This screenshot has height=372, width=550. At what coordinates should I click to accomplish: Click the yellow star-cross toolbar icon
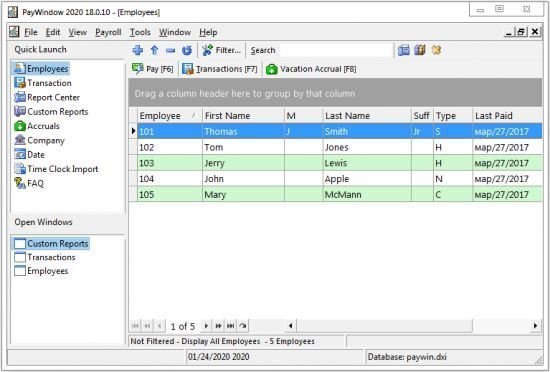pyautogui.click(x=436, y=50)
